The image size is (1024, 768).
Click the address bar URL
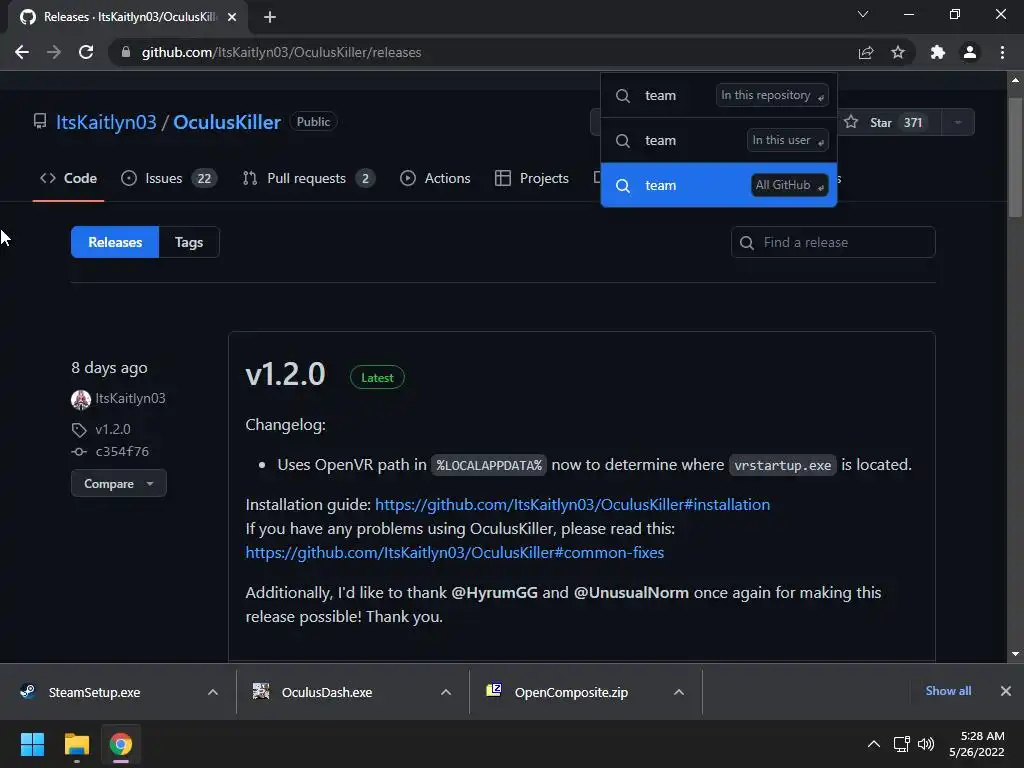281,52
